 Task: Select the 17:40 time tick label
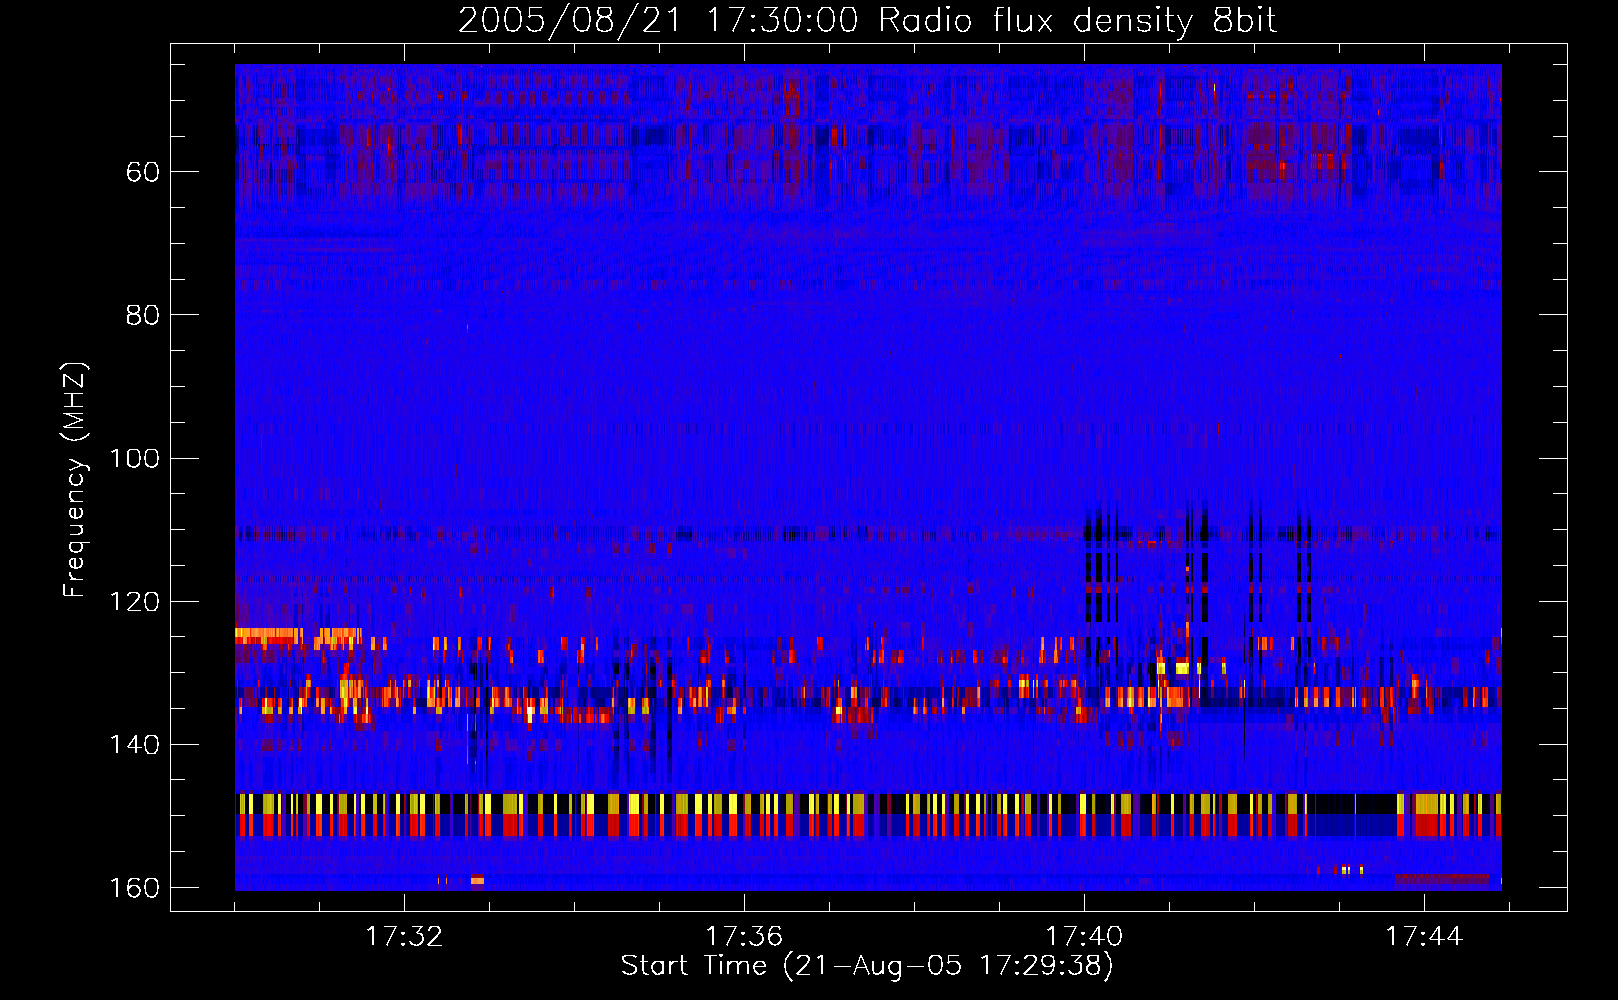[x=1084, y=937]
